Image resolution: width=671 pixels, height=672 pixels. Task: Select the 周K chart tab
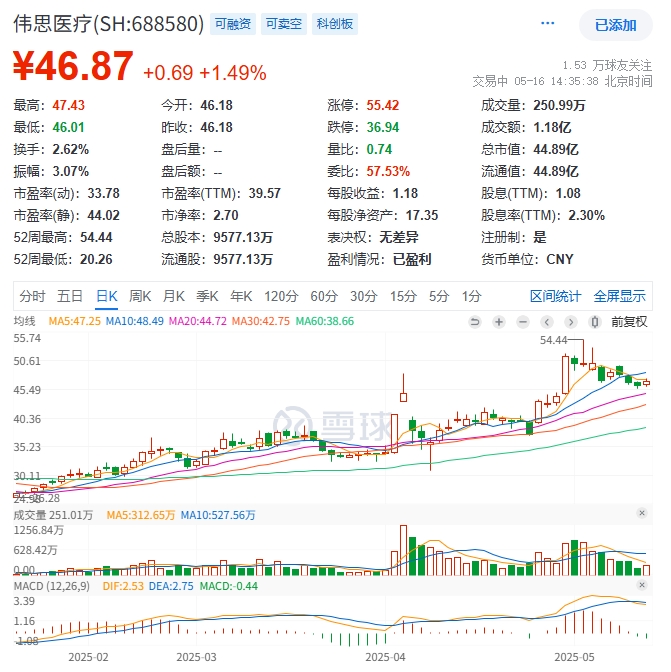pyautogui.click(x=140, y=296)
